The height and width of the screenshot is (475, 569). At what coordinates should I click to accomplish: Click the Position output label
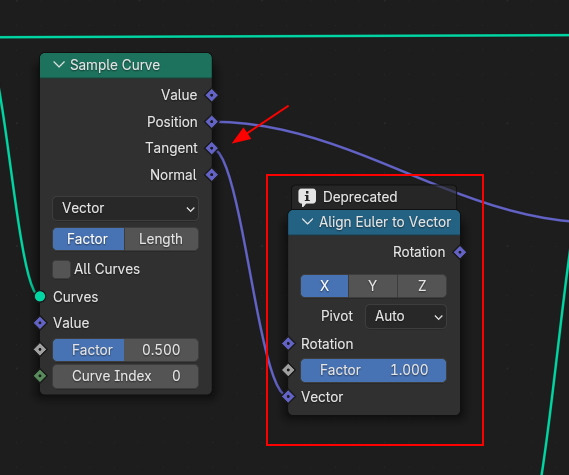pos(172,122)
